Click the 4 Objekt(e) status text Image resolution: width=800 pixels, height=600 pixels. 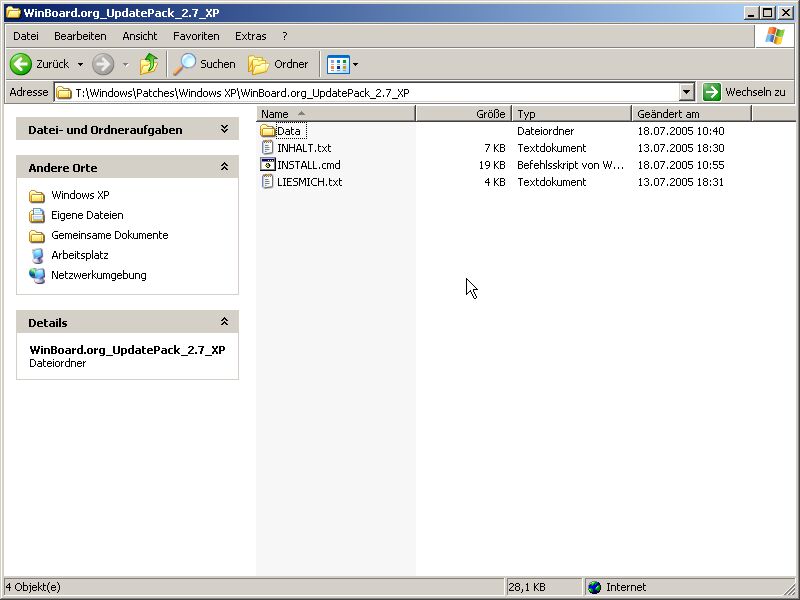click(x=33, y=587)
